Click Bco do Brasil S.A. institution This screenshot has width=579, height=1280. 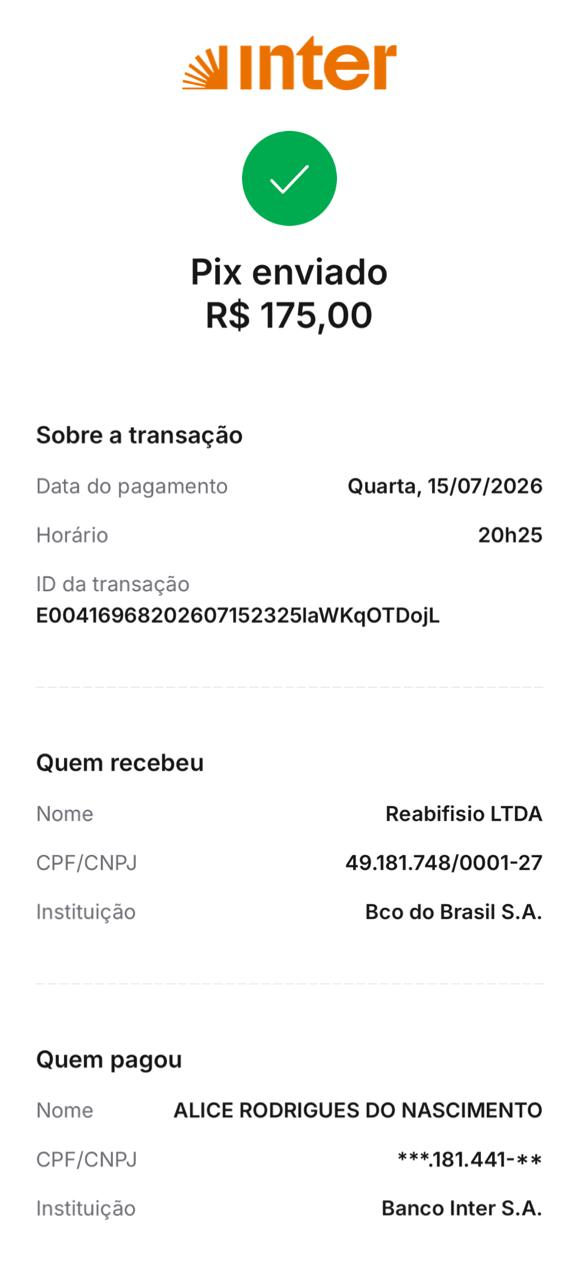[454, 912]
